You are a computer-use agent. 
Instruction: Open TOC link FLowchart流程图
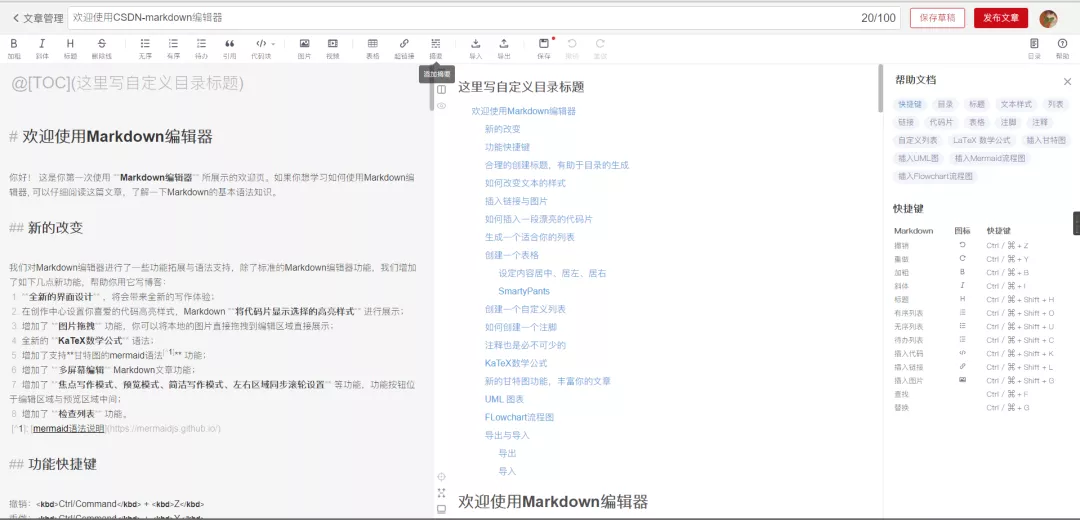(x=519, y=417)
